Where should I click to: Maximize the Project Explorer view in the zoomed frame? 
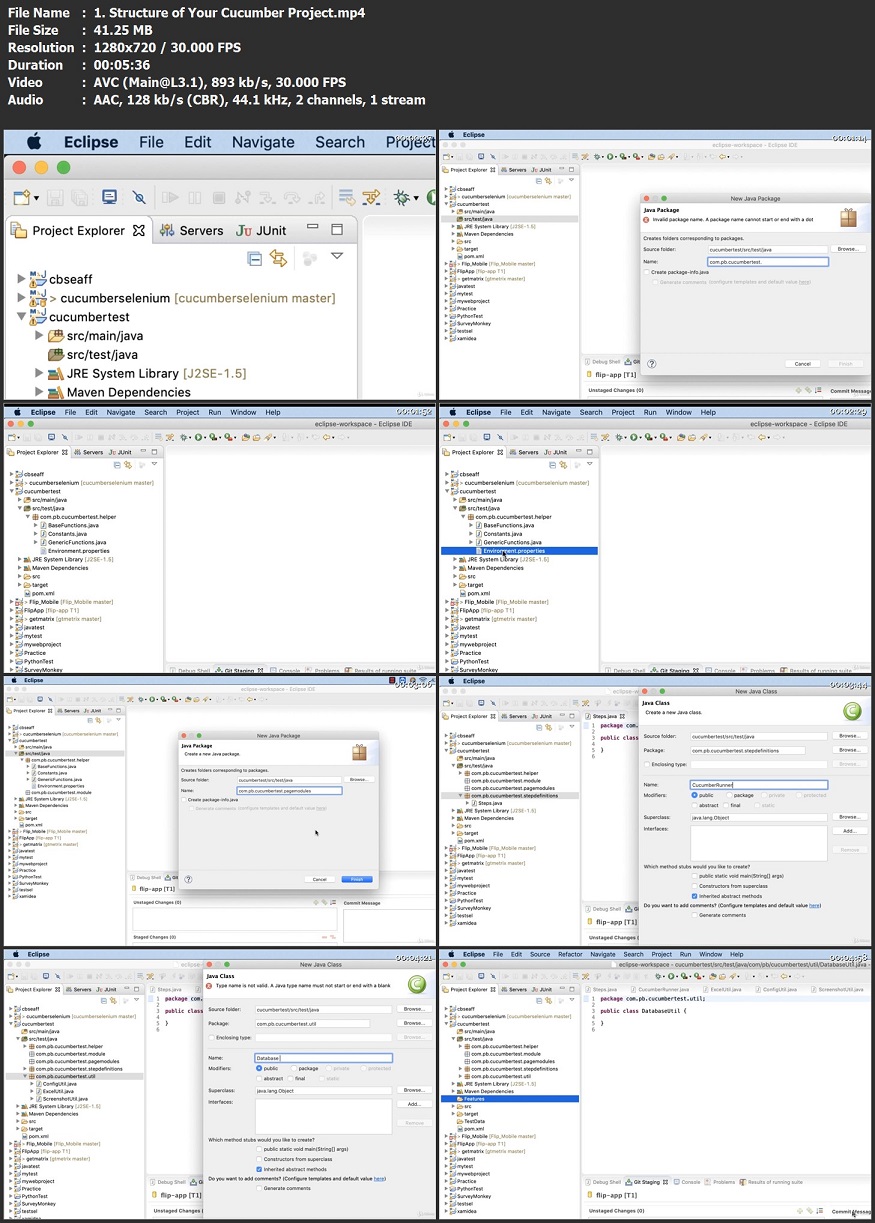[336, 229]
